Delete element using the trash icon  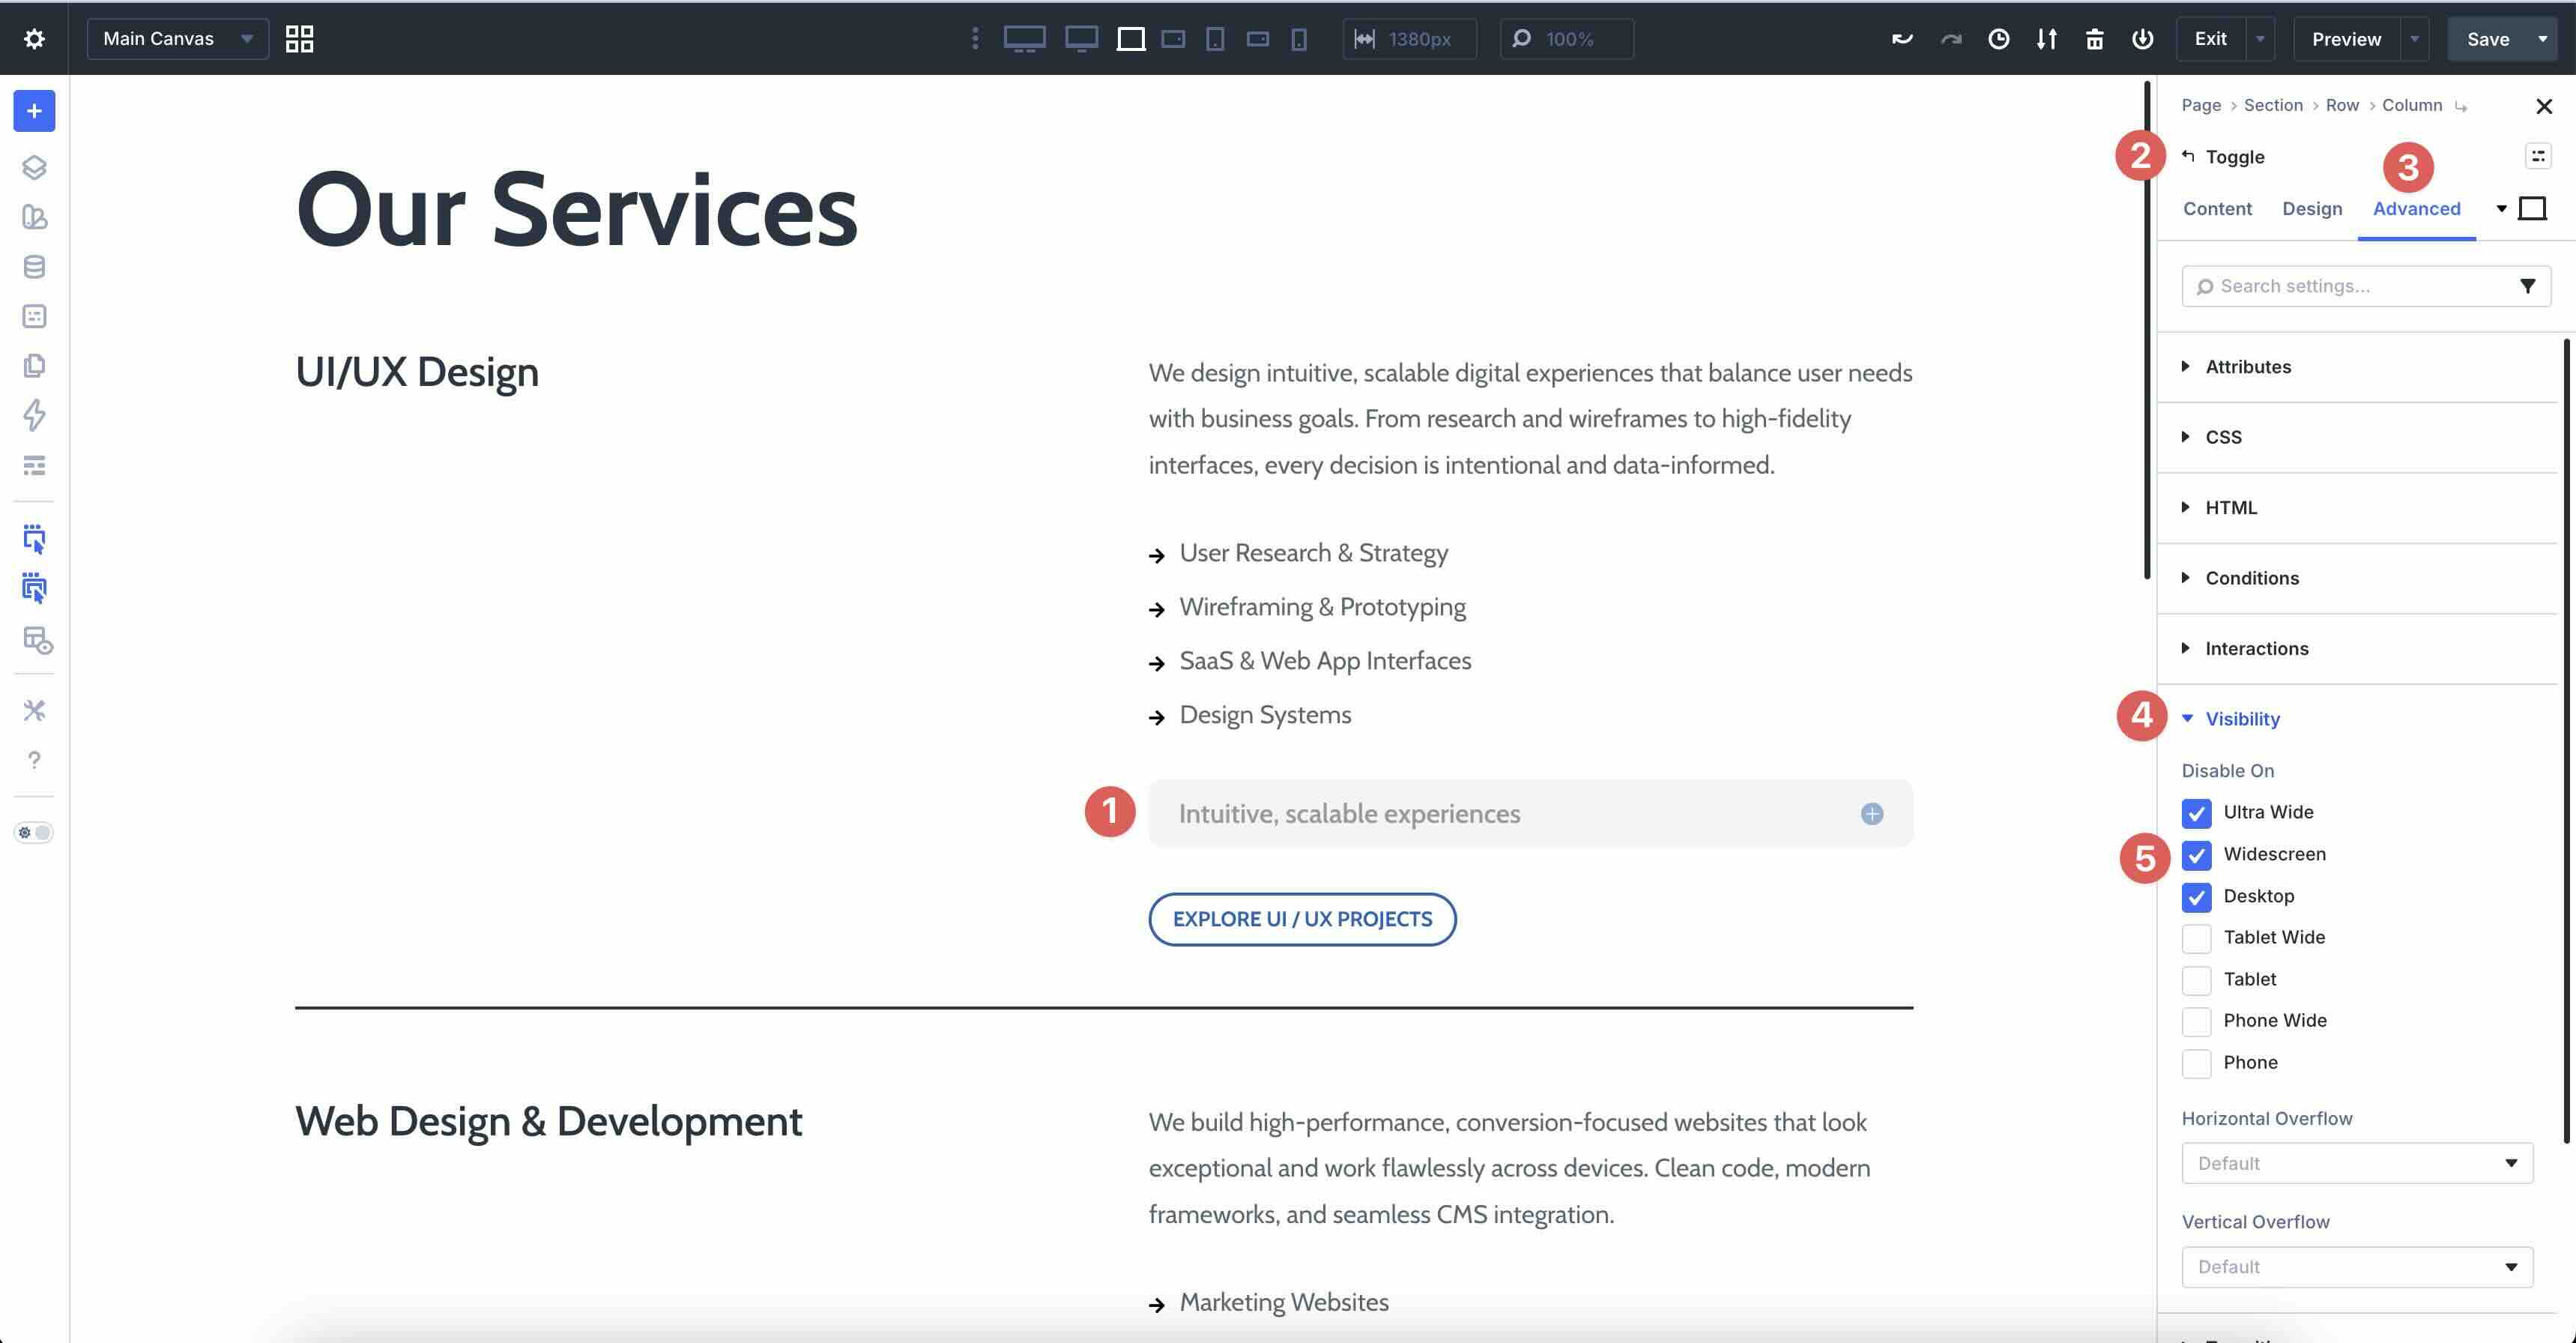coord(2094,39)
